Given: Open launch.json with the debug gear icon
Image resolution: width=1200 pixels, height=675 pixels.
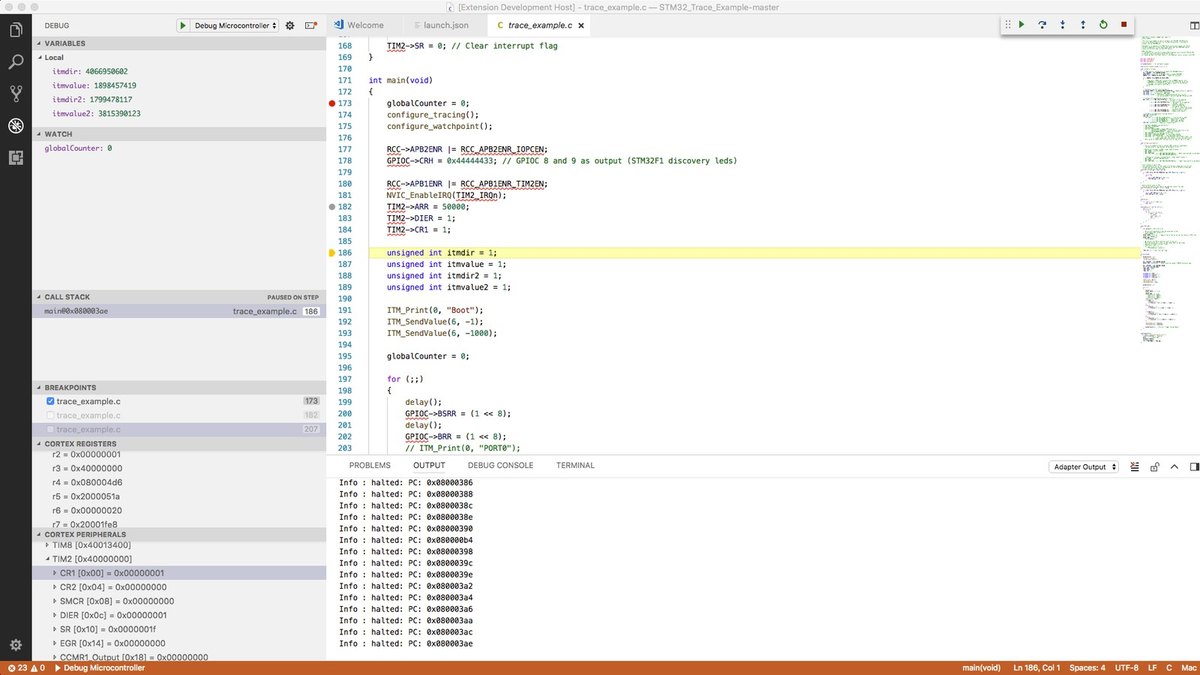Looking at the screenshot, I should [290, 25].
